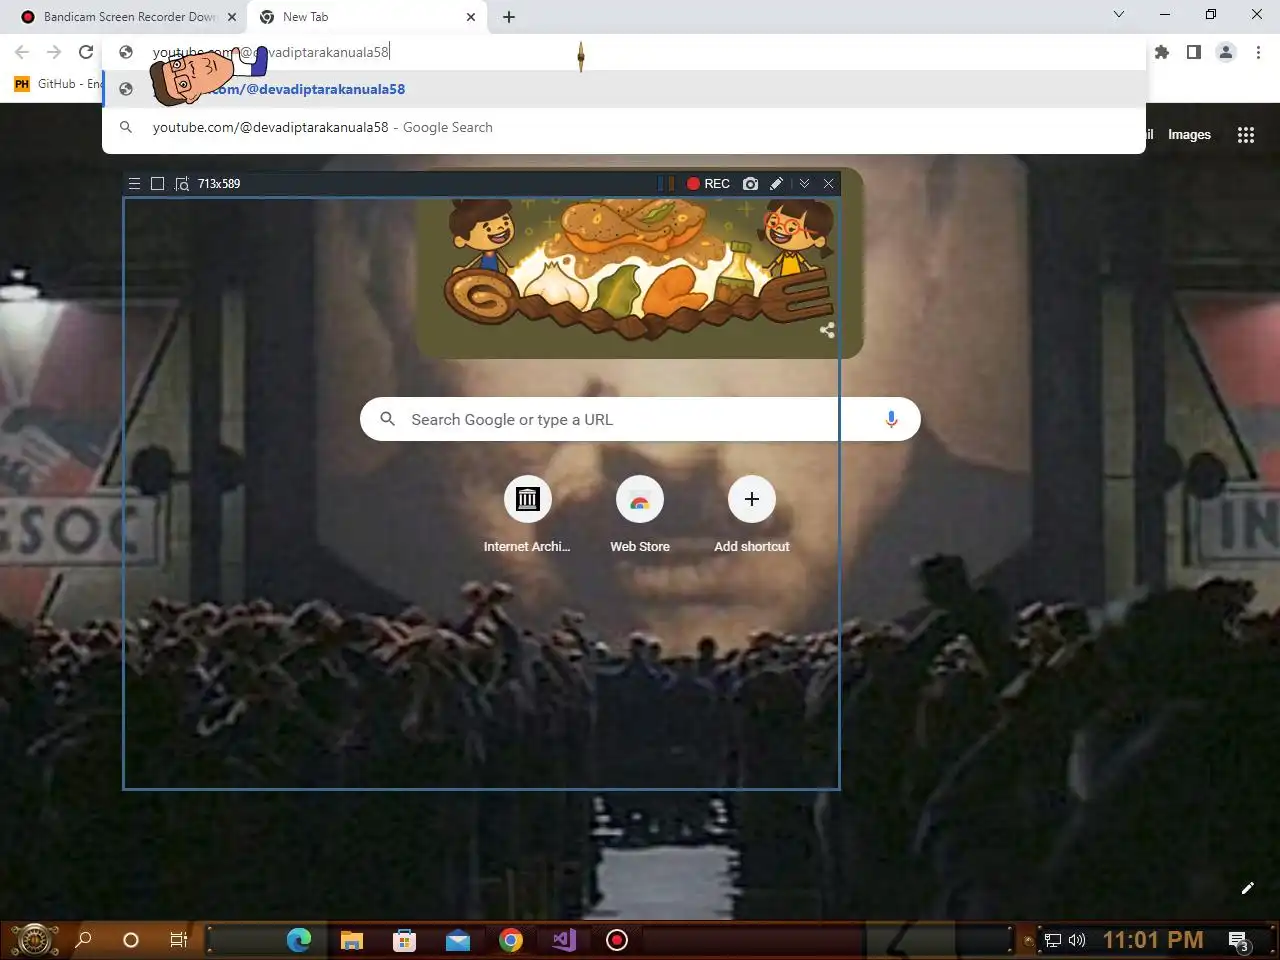Pause recording using the Bandicam pause bars
The image size is (1280, 960).
click(x=665, y=184)
